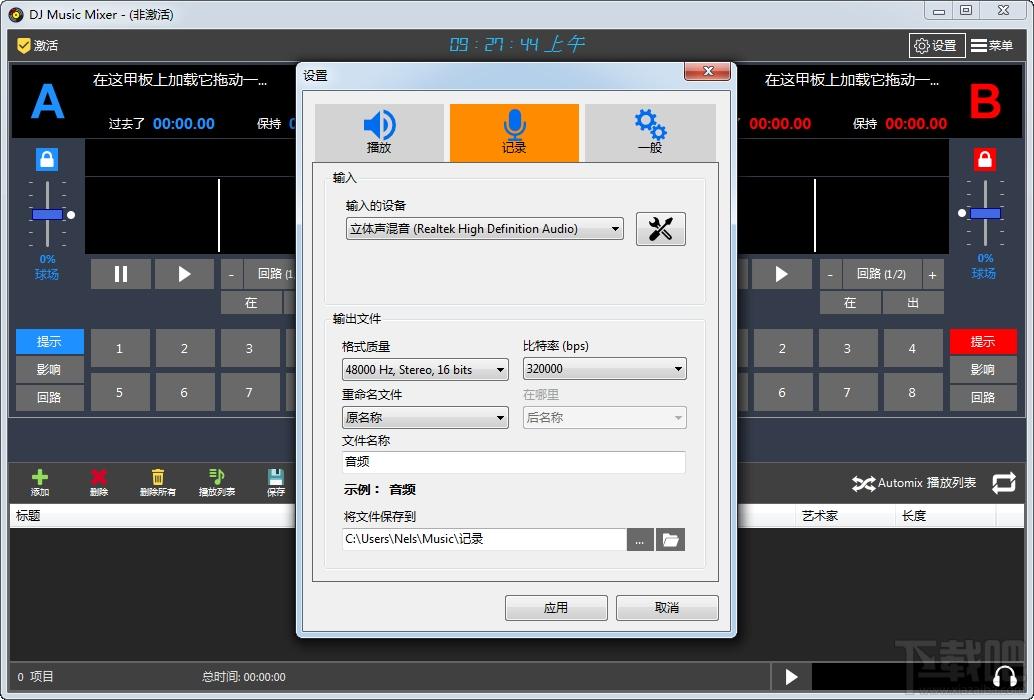Open the save folder icon
Image resolution: width=1034 pixels, height=700 pixels.
click(670, 540)
